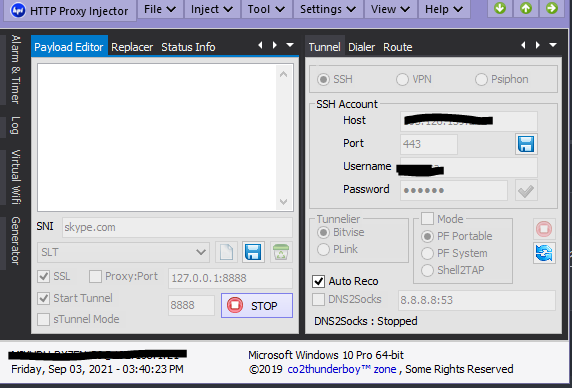Image resolution: width=572 pixels, height=388 pixels.
Task: Click the green up arrow toolbar icon
Action: [x=526, y=8]
